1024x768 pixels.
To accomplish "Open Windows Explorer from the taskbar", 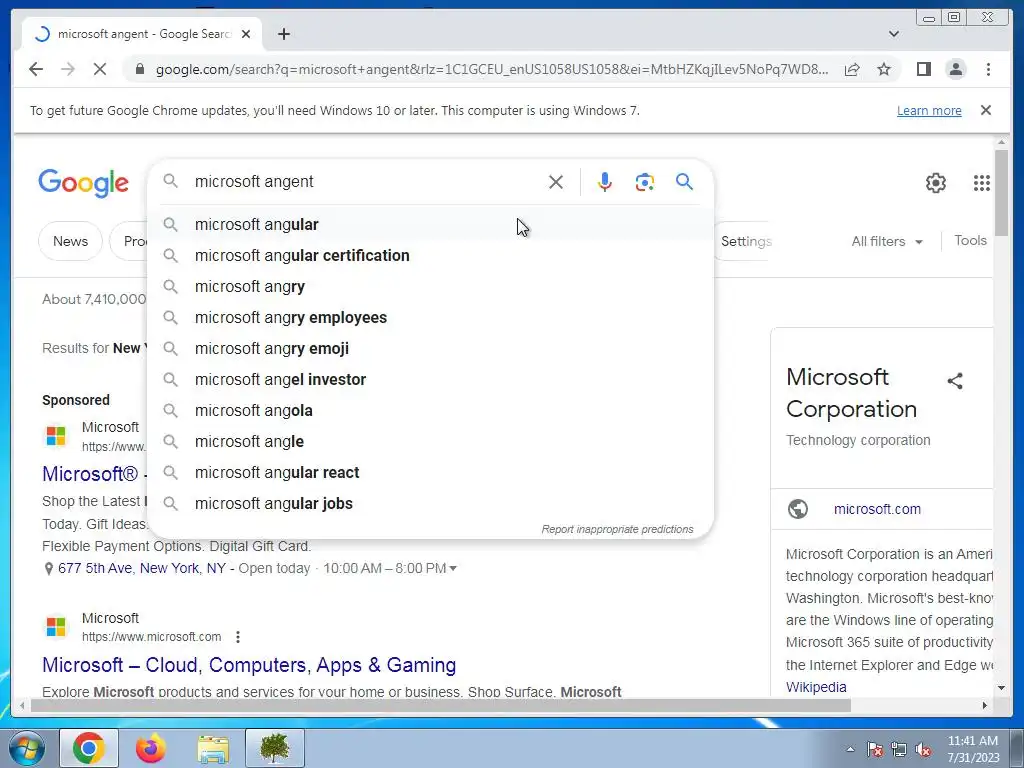I will click(213, 748).
